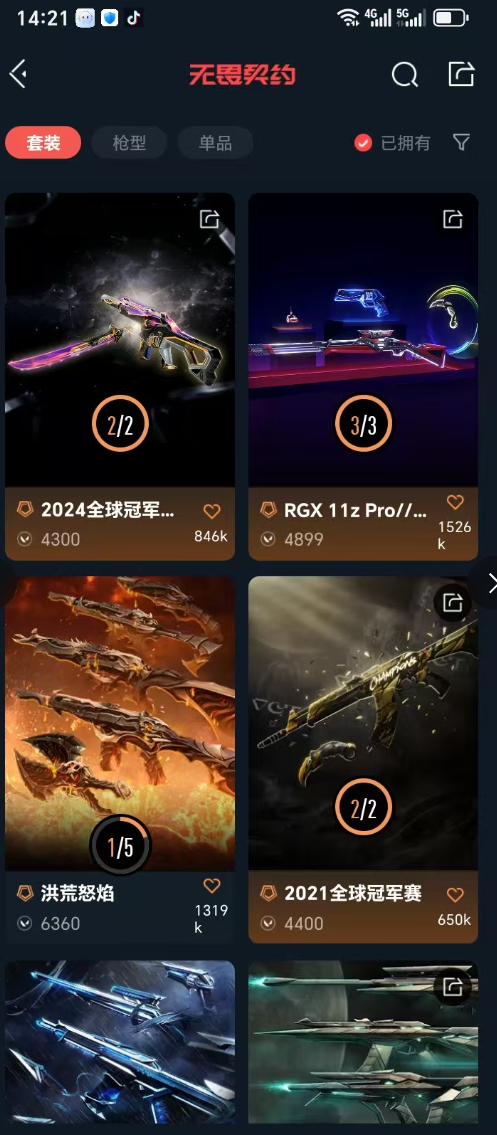Share the RGX 11z Pro bundle card
The width and height of the screenshot is (497, 1135).
click(x=453, y=219)
